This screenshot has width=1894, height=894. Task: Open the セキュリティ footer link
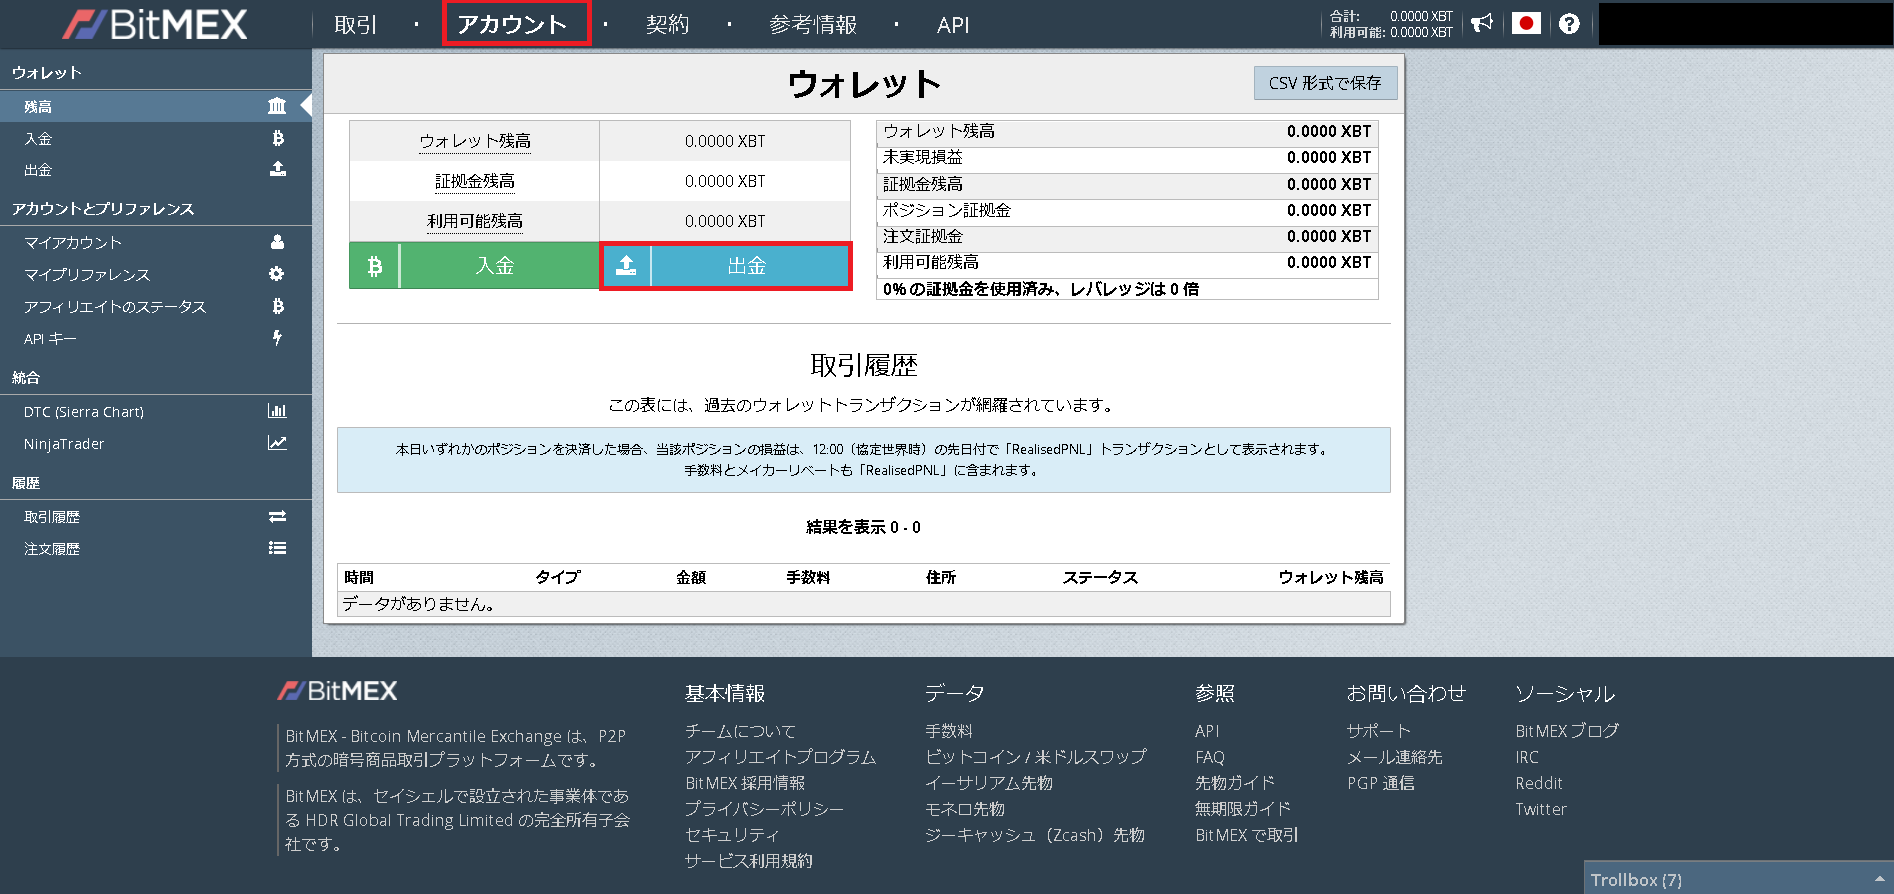(x=732, y=835)
